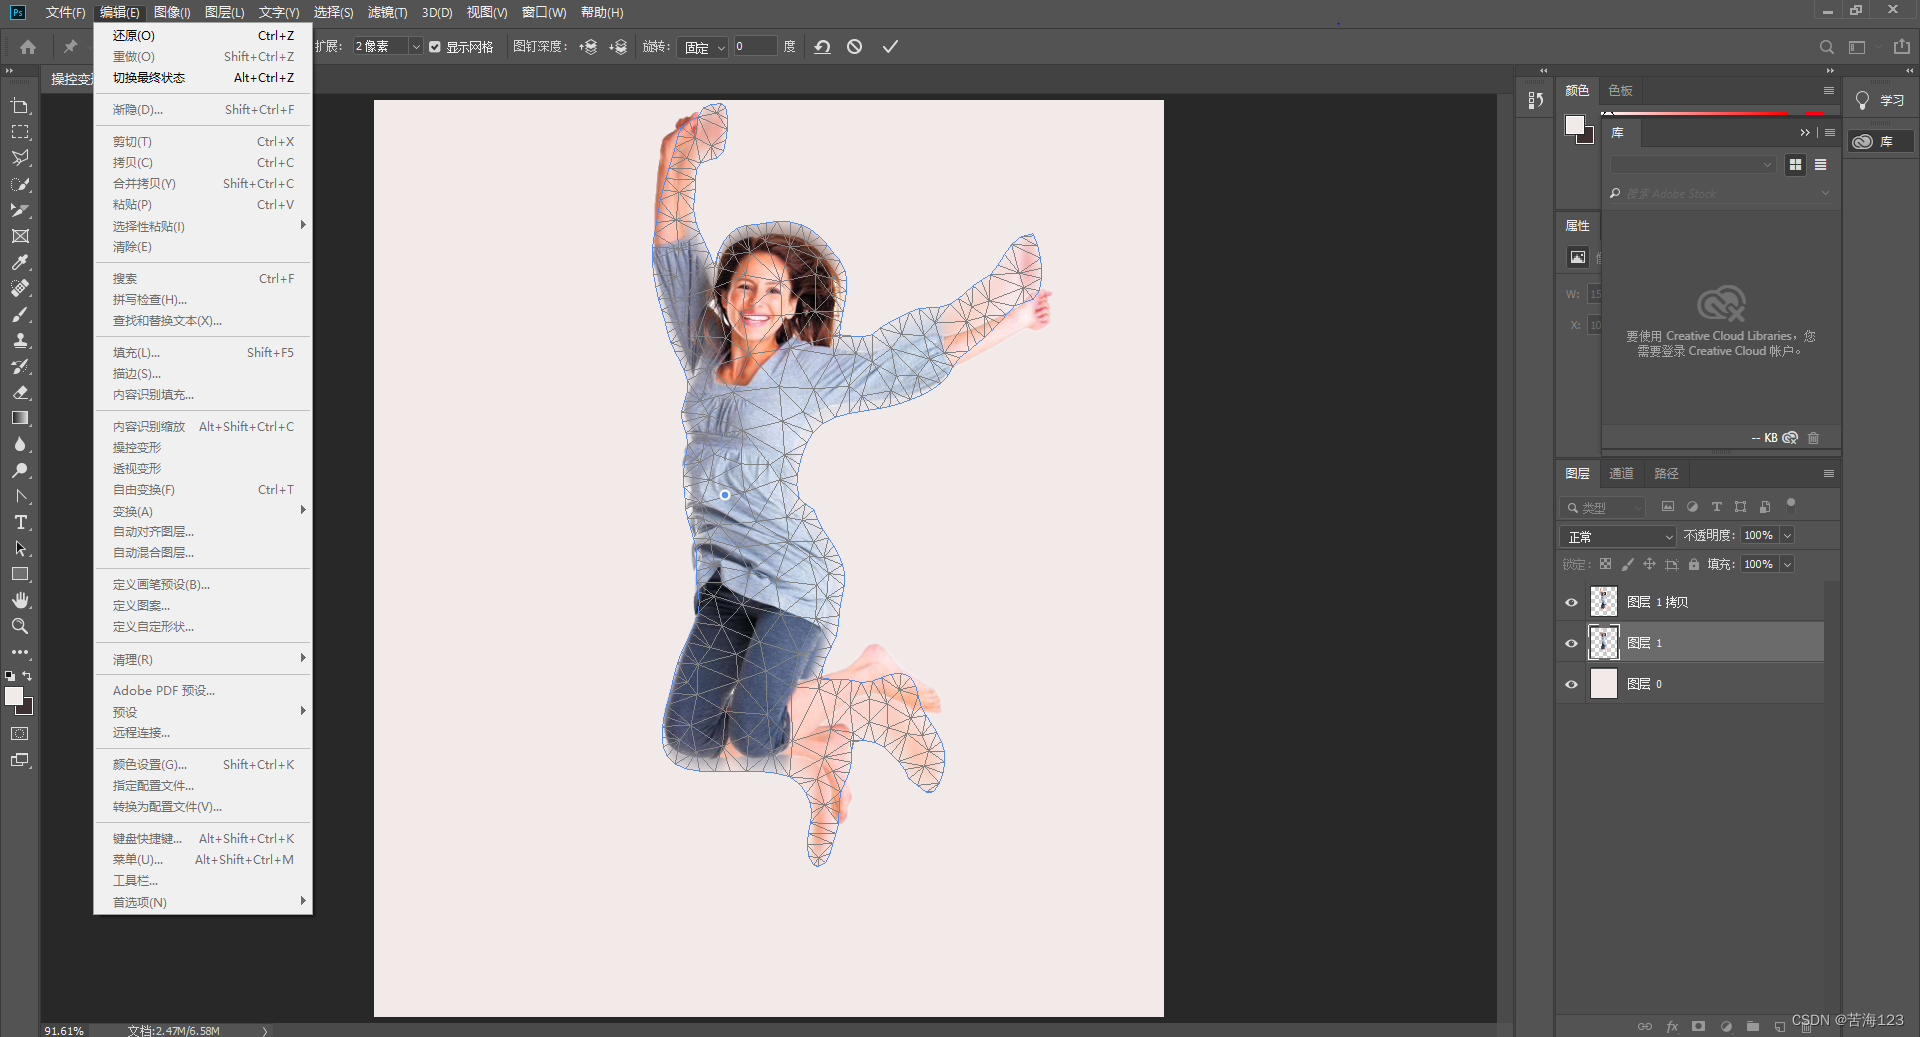Image resolution: width=1920 pixels, height=1037 pixels.
Task: Click the lock all padlock icon
Action: pyautogui.click(x=1693, y=564)
